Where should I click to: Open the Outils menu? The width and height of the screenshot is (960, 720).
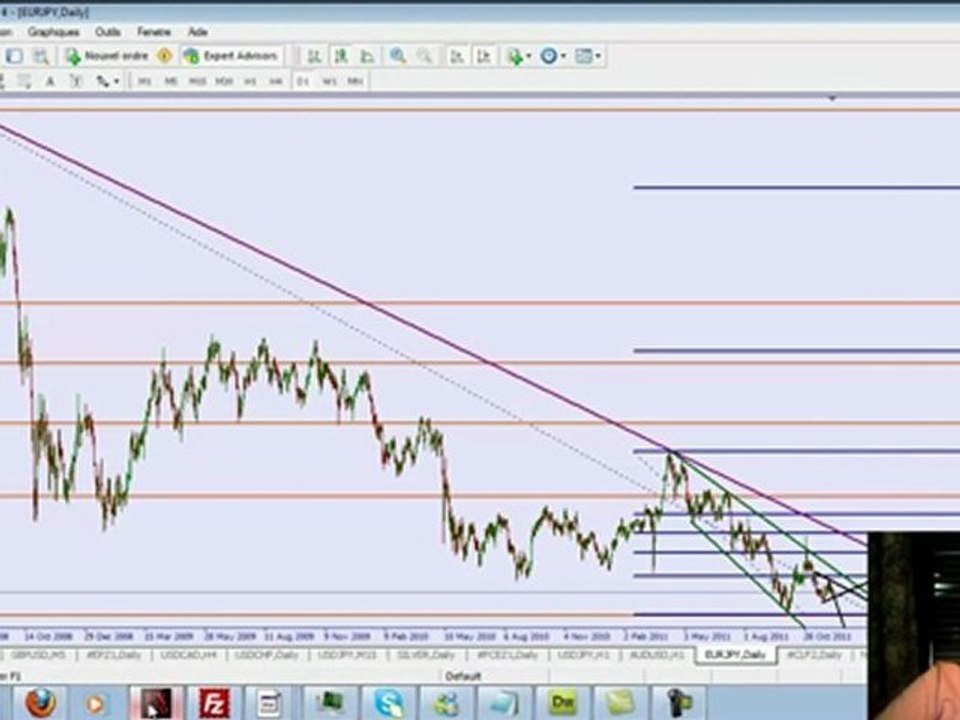(x=108, y=32)
